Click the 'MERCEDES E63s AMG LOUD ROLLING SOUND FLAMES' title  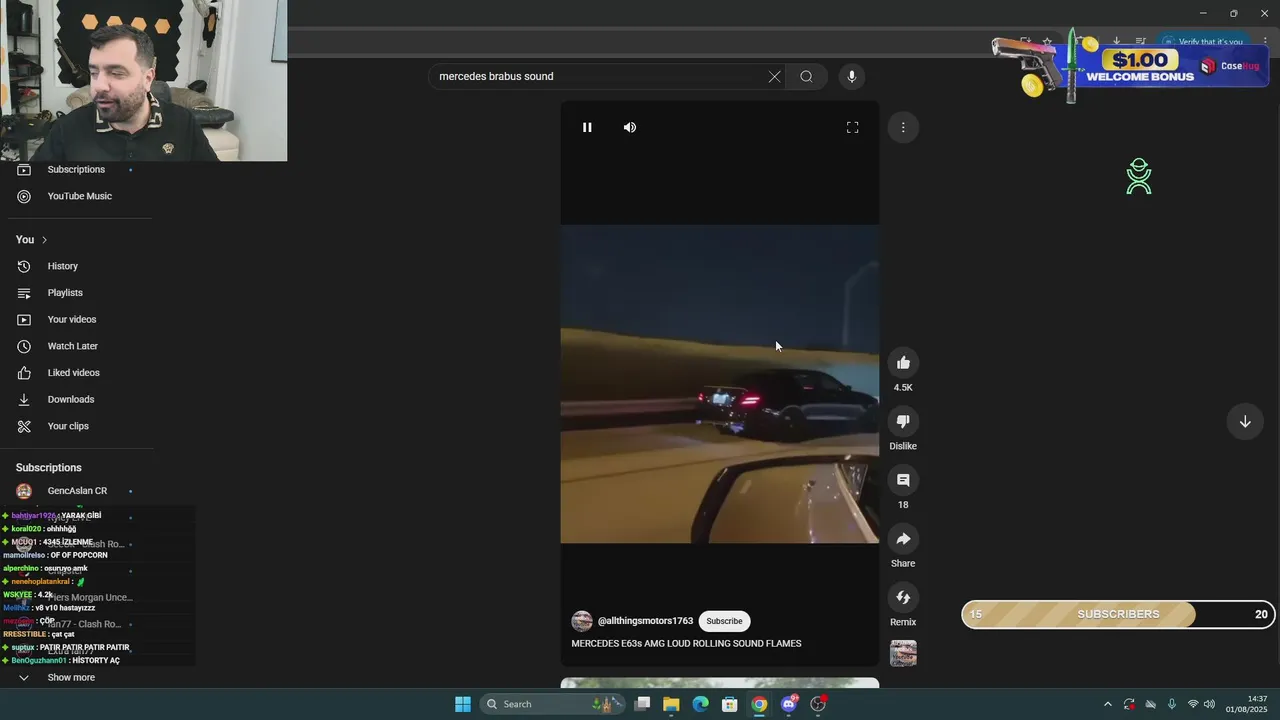coord(686,644)
